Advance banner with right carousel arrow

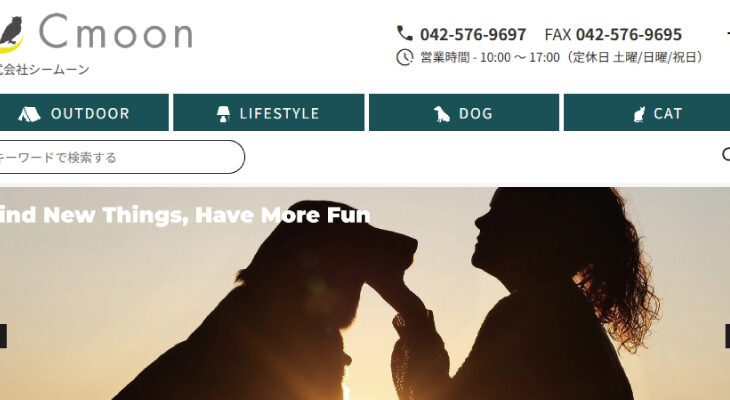click(727, 336)
